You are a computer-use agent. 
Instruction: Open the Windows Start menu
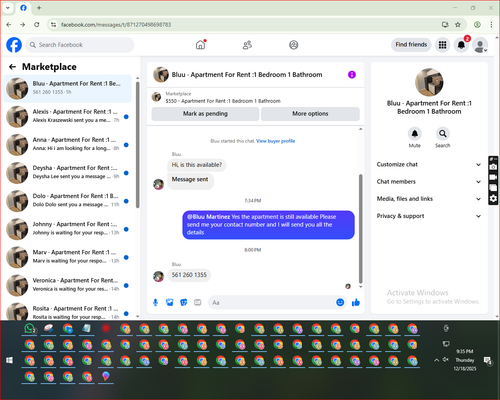pos(9,360)
